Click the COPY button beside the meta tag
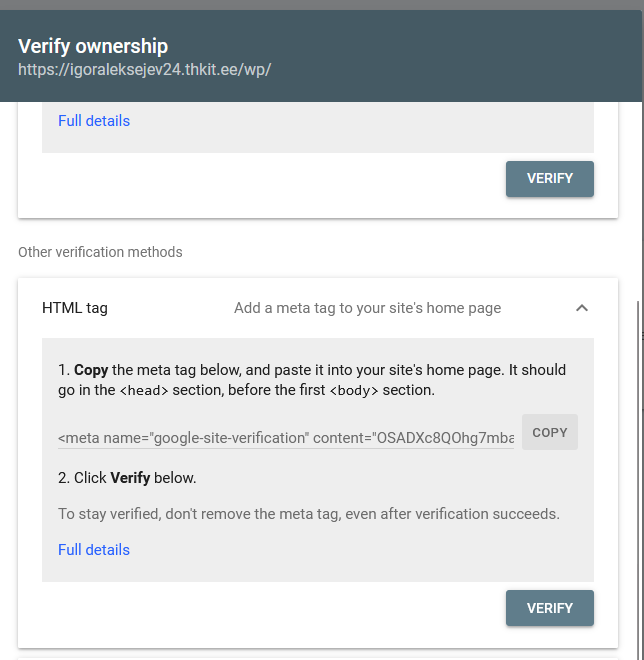This screenshot has width=644, height=660. pos(550,432)
